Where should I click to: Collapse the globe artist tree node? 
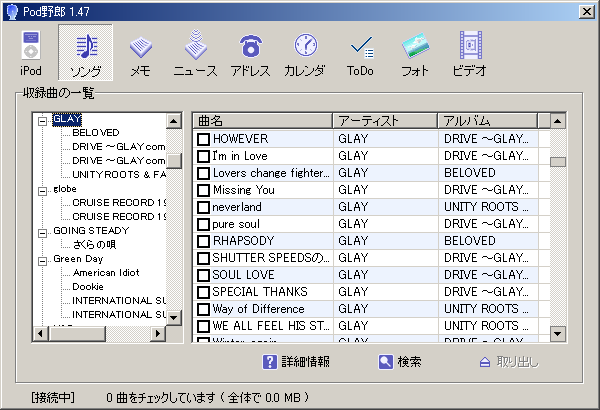42,191
